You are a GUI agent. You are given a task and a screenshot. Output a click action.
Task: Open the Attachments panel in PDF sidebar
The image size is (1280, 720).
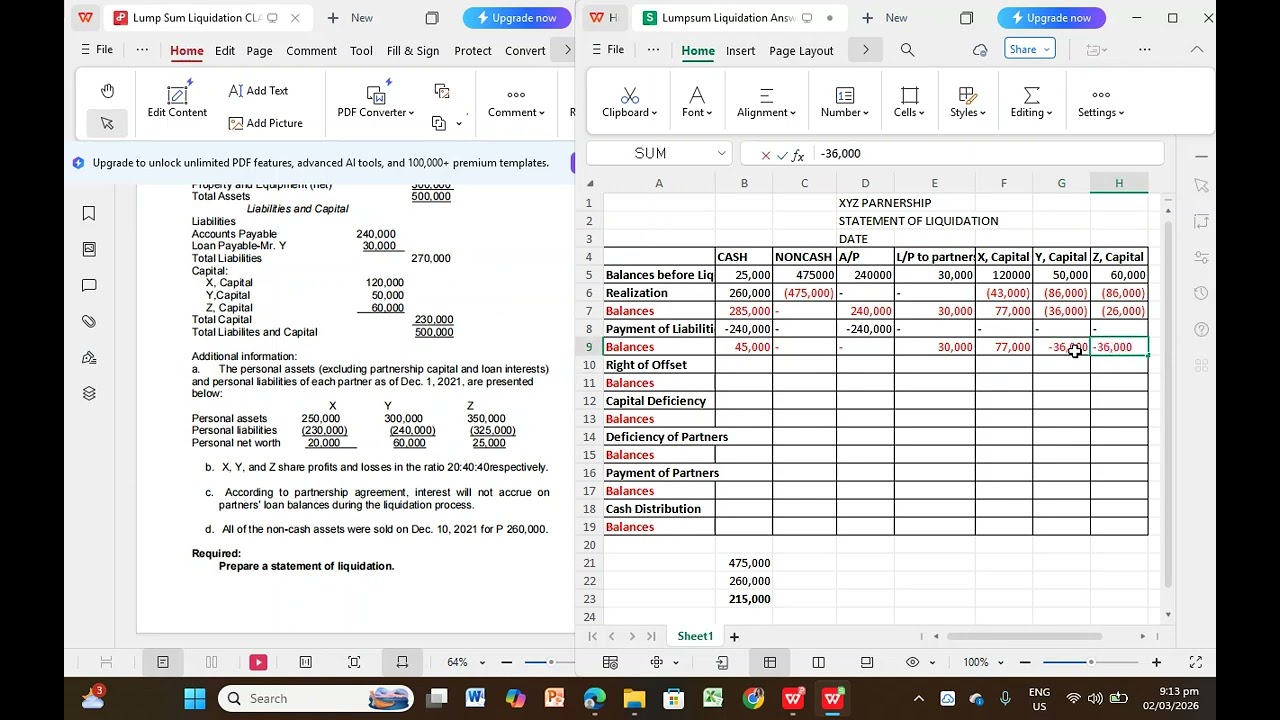tap(89, 321)
